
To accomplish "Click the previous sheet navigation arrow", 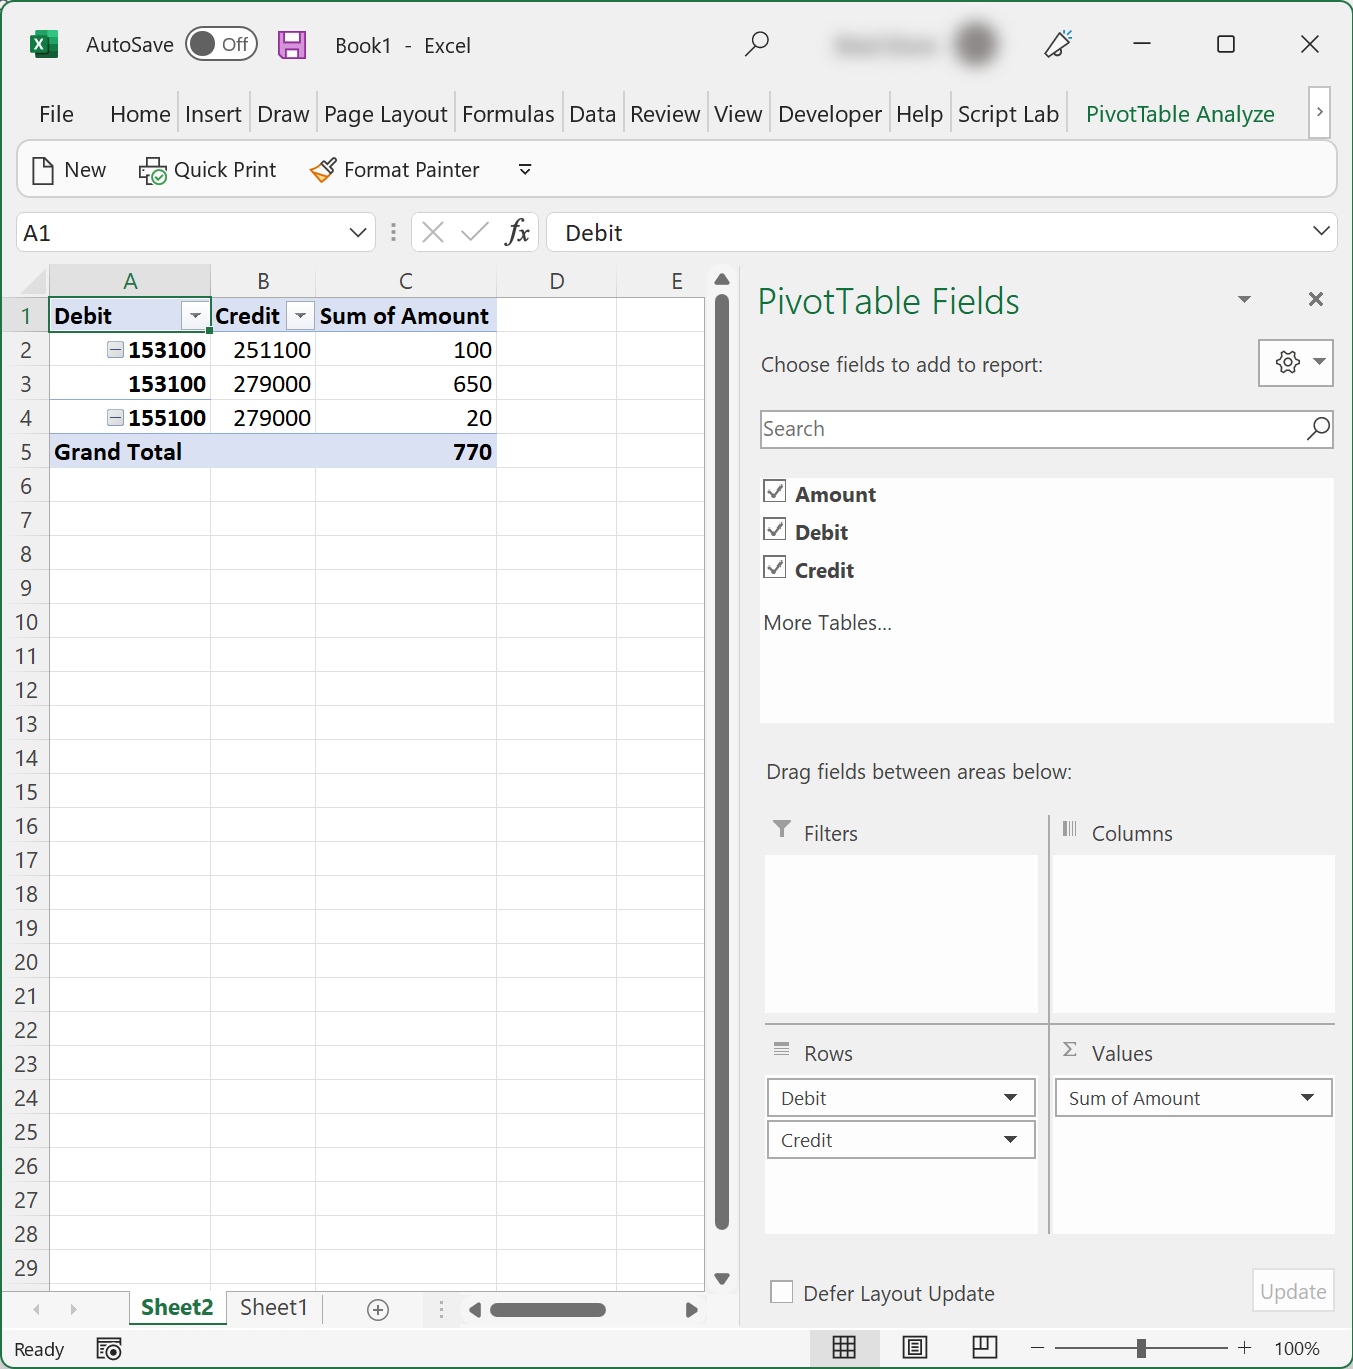I will (37, 1309).
